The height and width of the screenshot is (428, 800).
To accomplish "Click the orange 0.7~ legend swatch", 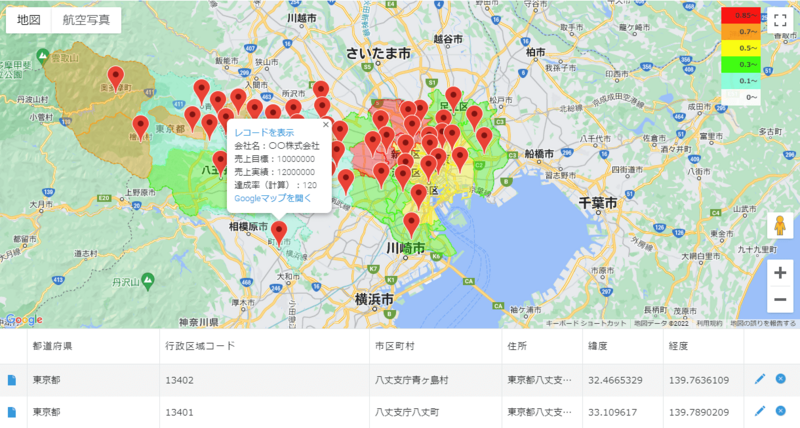I will tap(740, 32).
